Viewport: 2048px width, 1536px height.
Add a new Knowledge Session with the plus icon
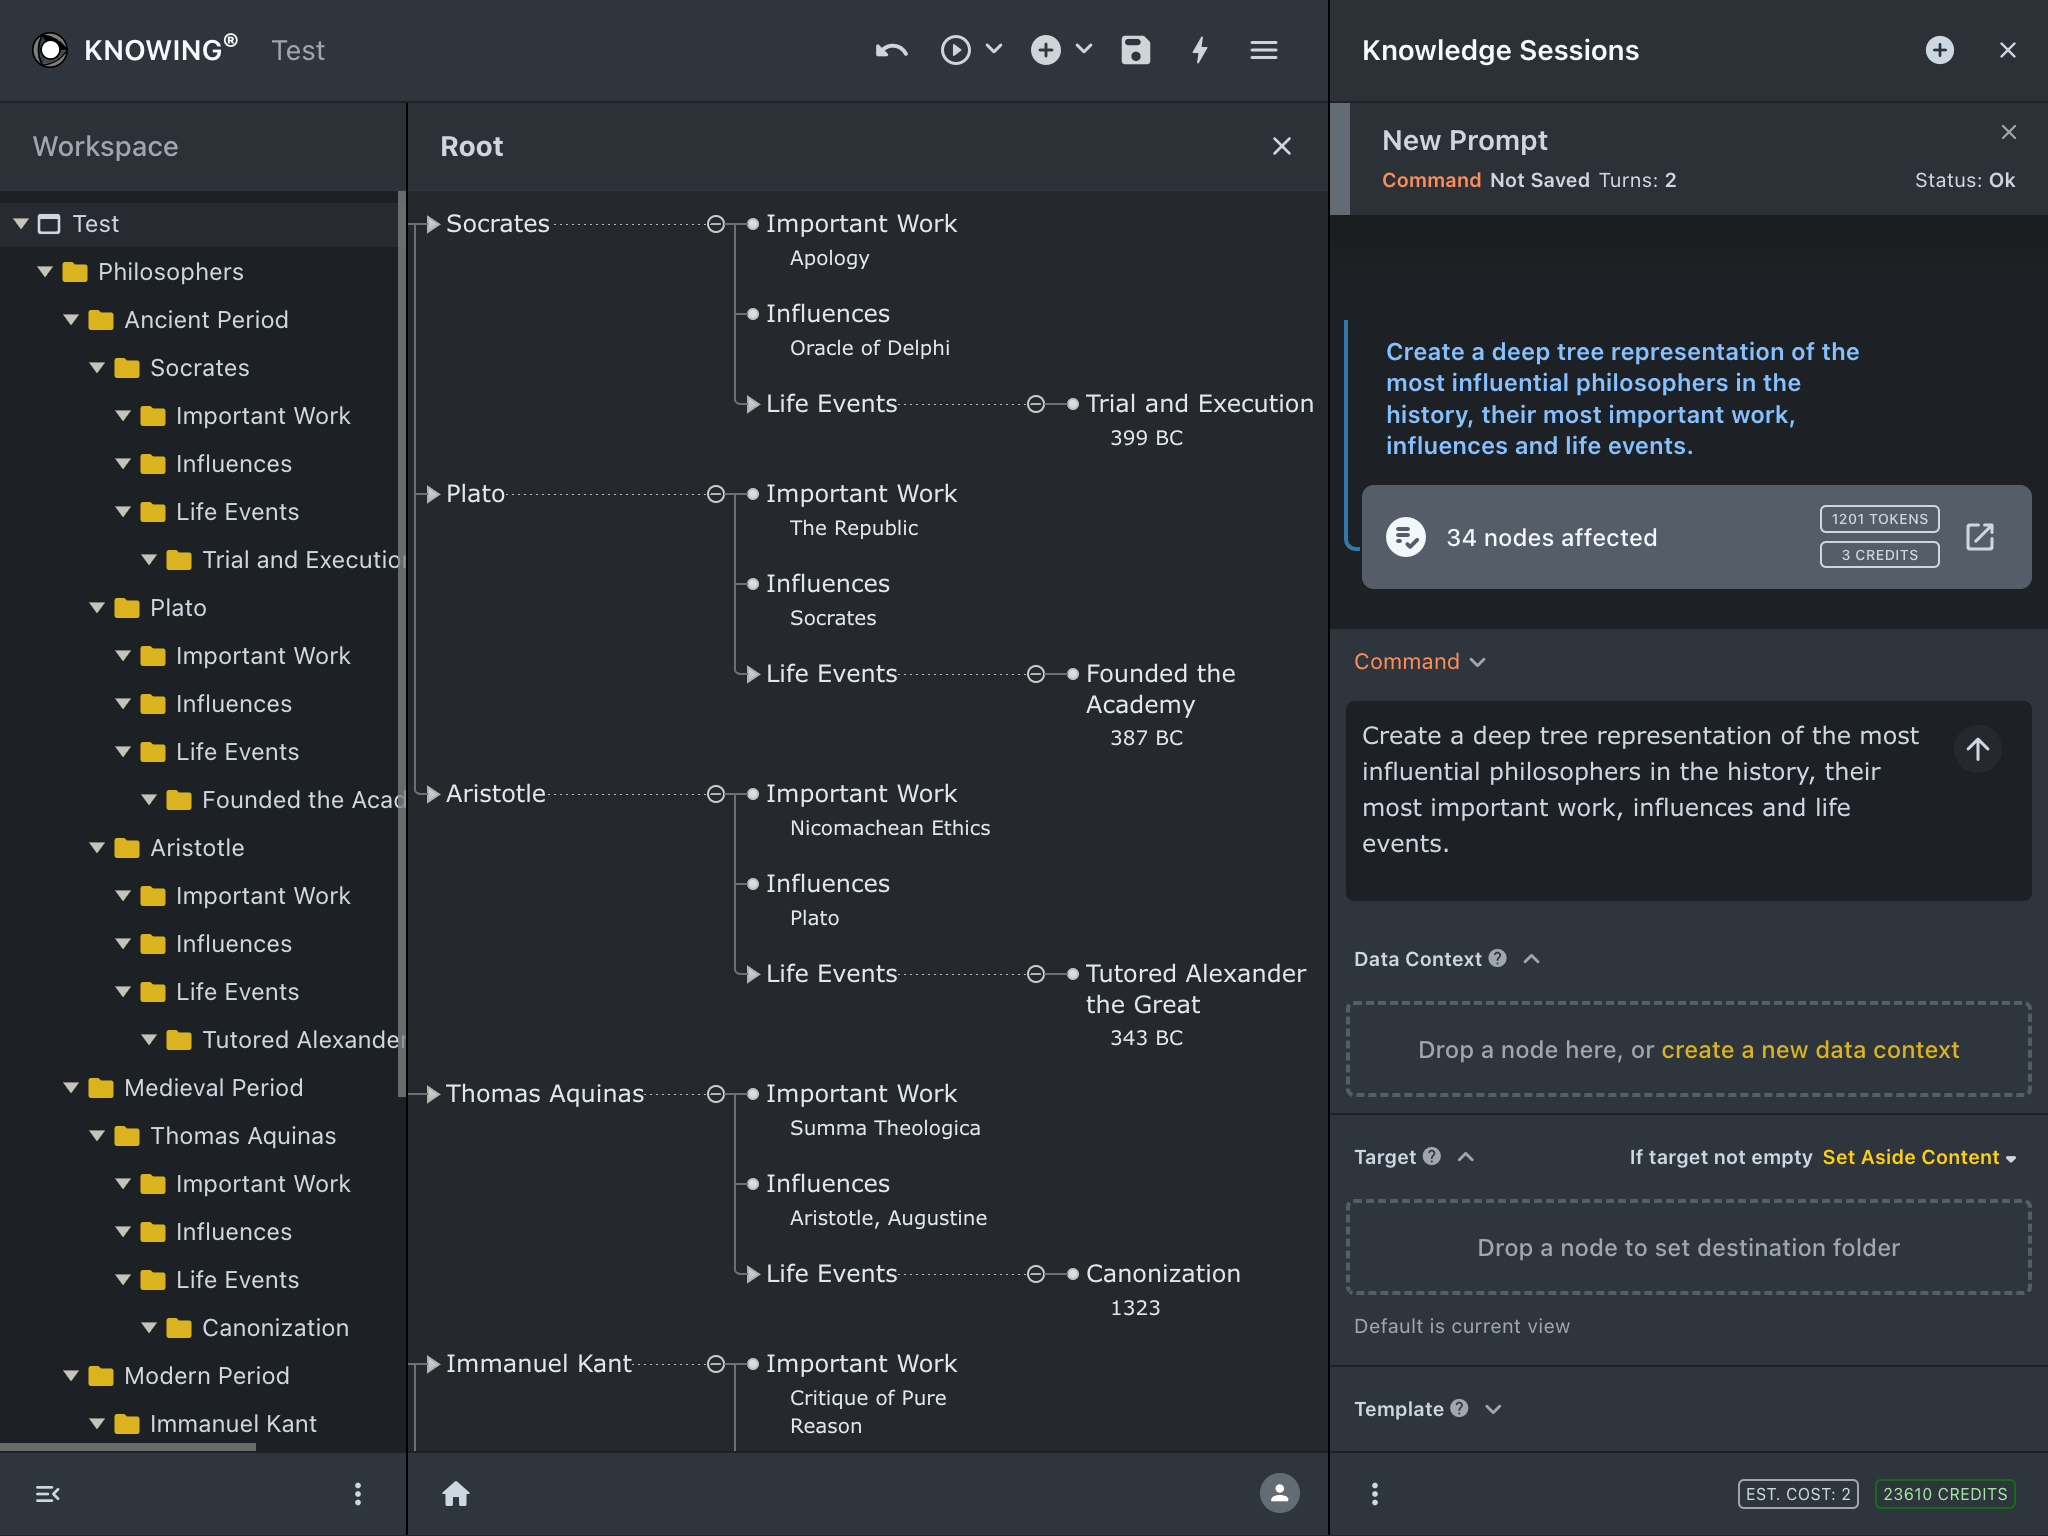[1939, 50]
